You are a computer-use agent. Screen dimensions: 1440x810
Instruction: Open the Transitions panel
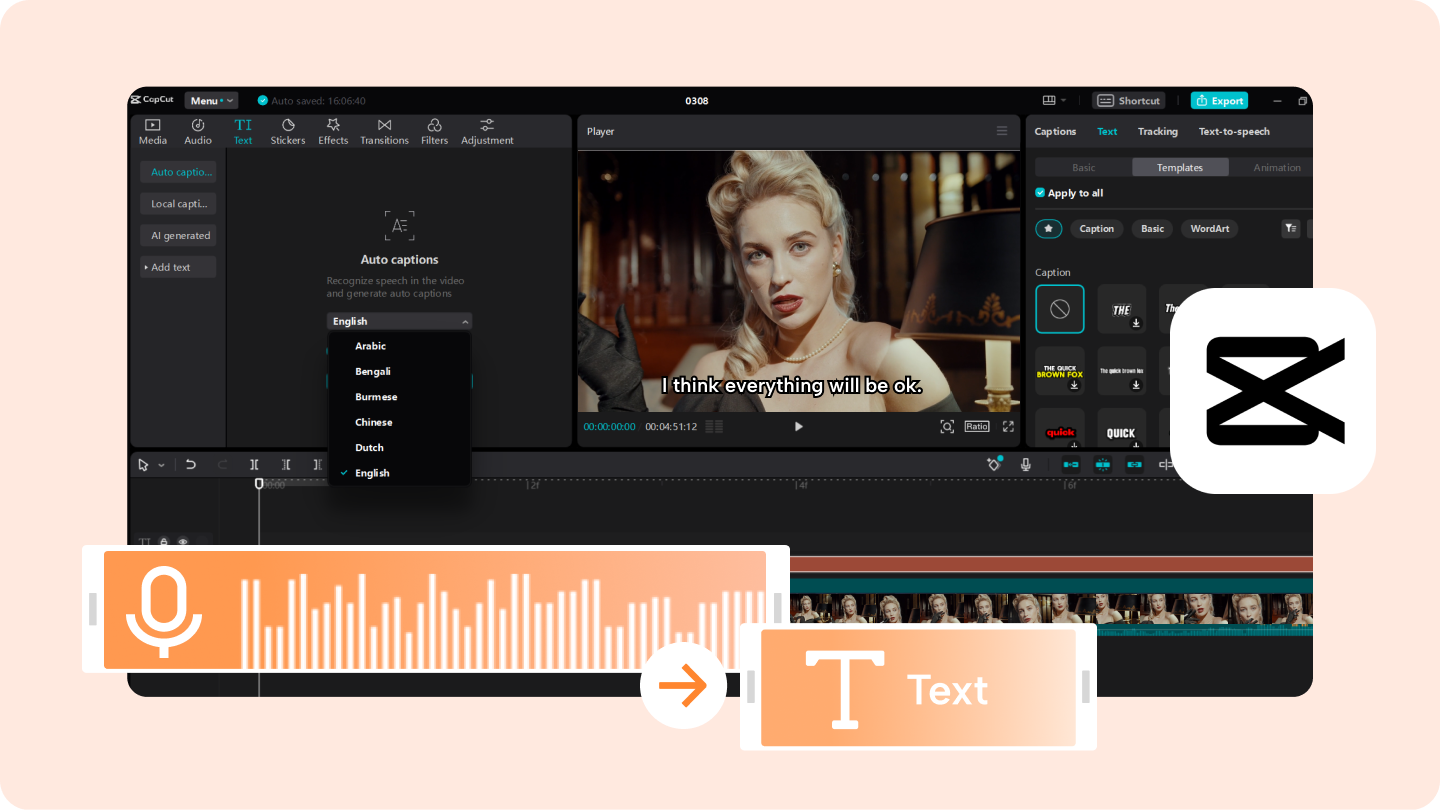click(x=384, y=132)
